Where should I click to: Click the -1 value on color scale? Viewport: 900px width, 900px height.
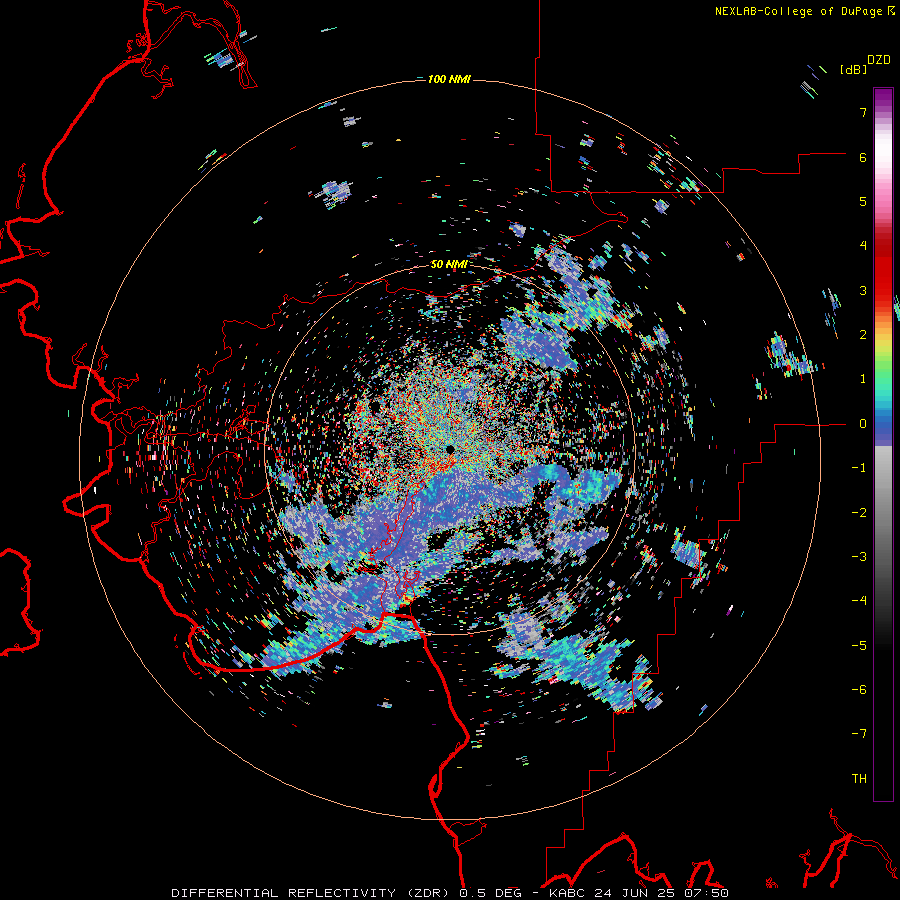(x=859, y=468)
